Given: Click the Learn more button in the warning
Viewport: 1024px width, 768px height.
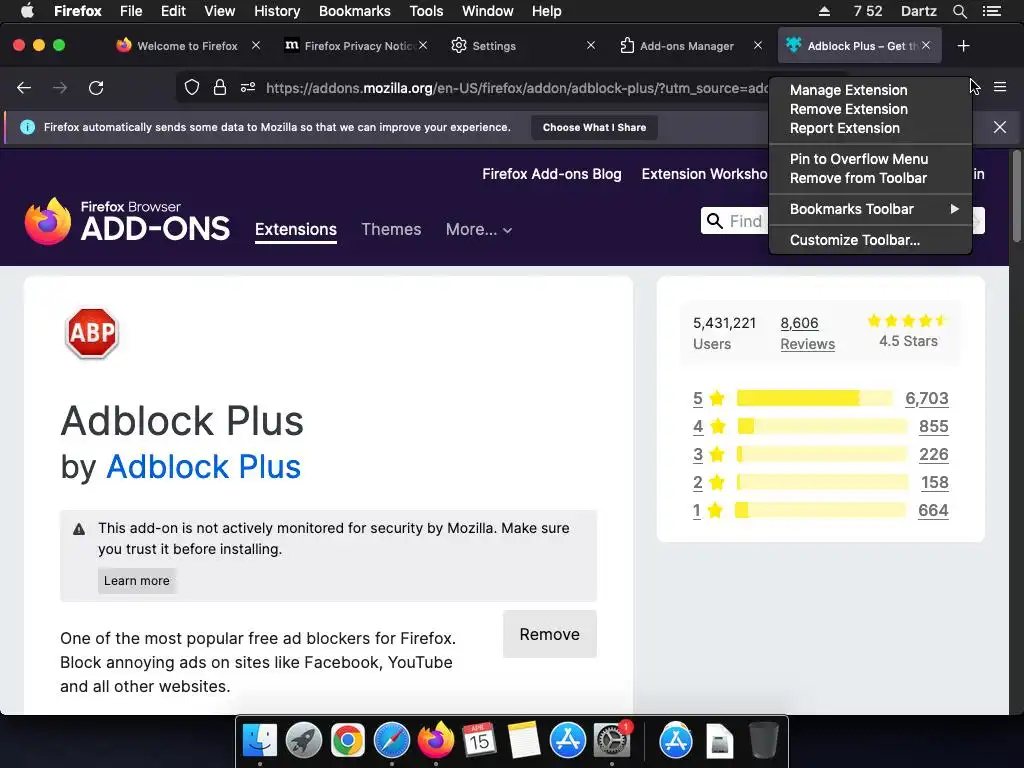Looking at the screenshot, I should click(x=136, y=581).
